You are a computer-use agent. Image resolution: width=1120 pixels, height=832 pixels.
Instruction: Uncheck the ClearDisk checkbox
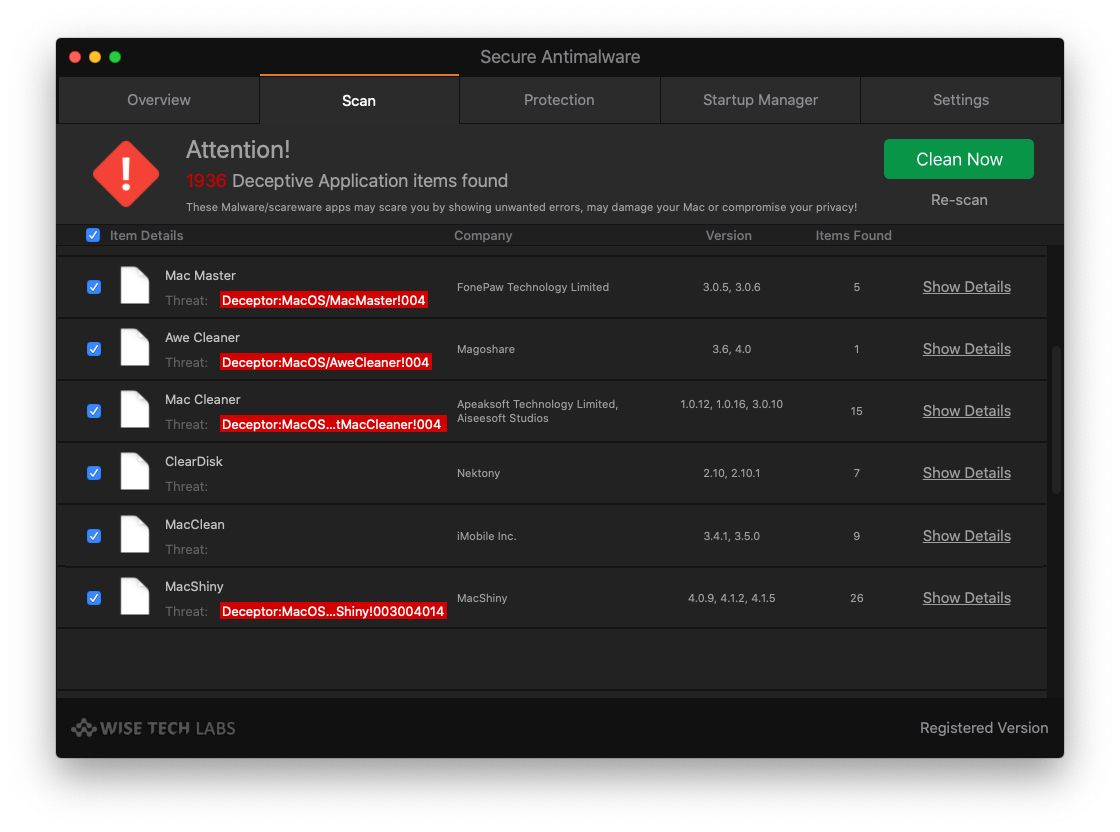pyautogui.click(x=94, y=473)
